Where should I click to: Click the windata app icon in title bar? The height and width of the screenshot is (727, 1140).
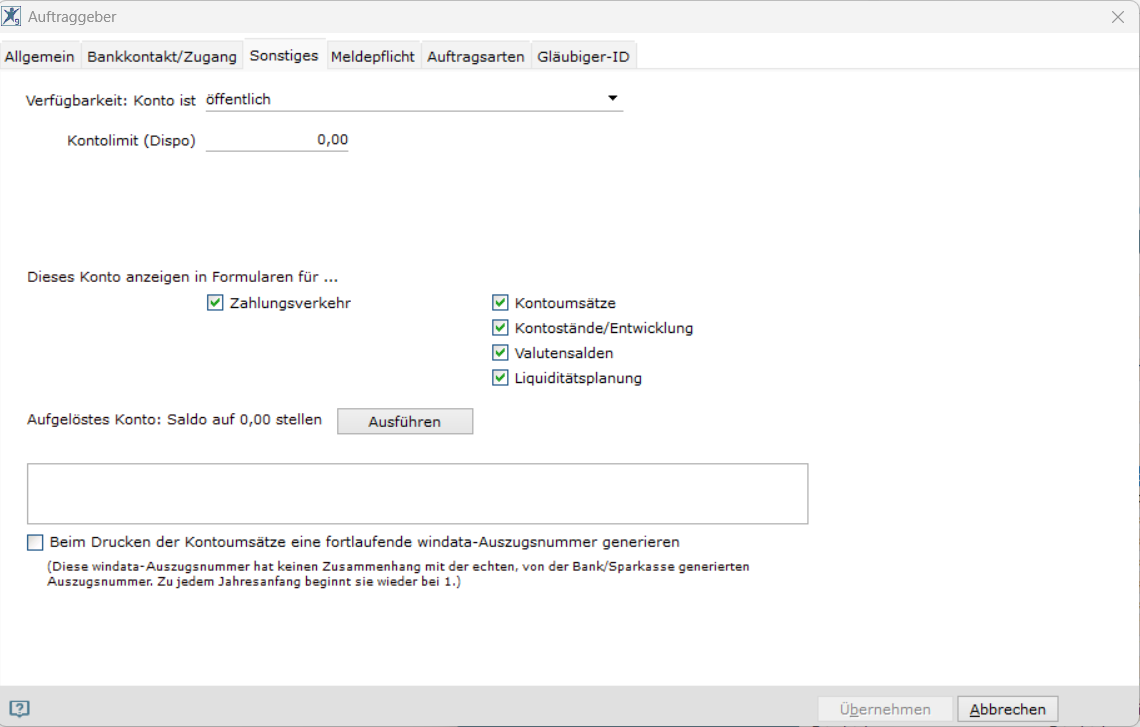point(12,16)
